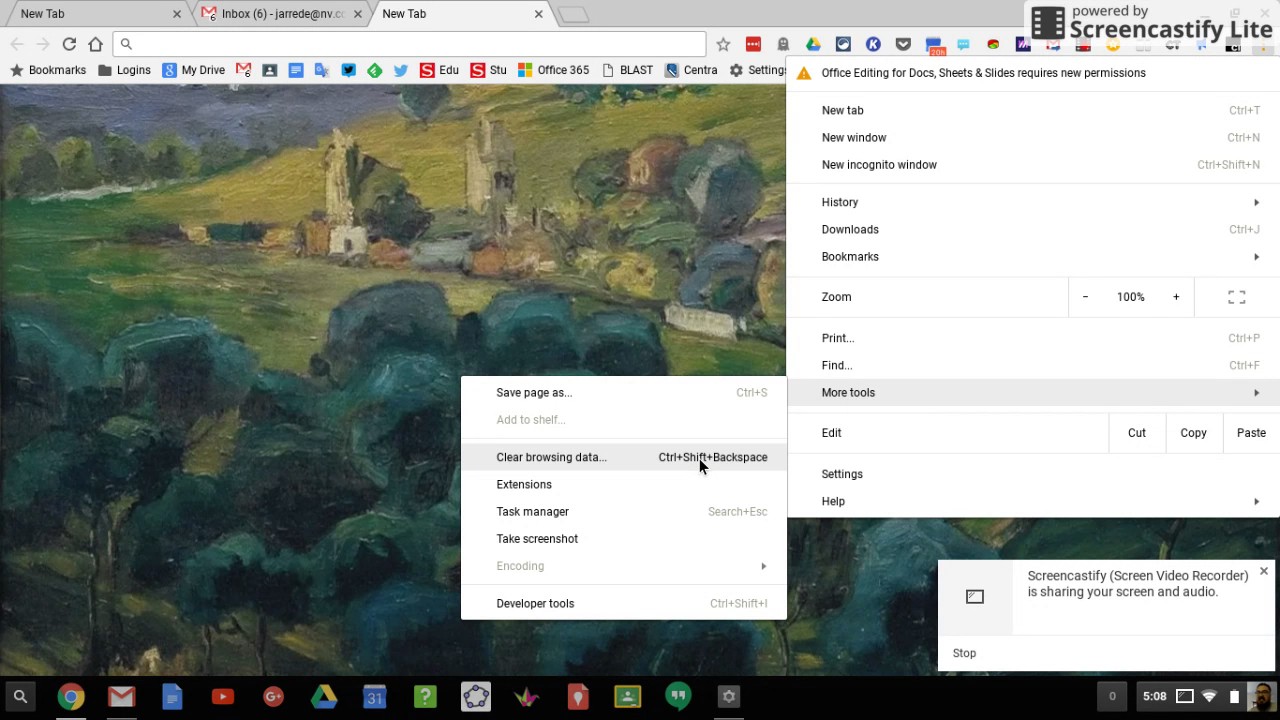Launch YouTube from the shelf

[222, 696]
